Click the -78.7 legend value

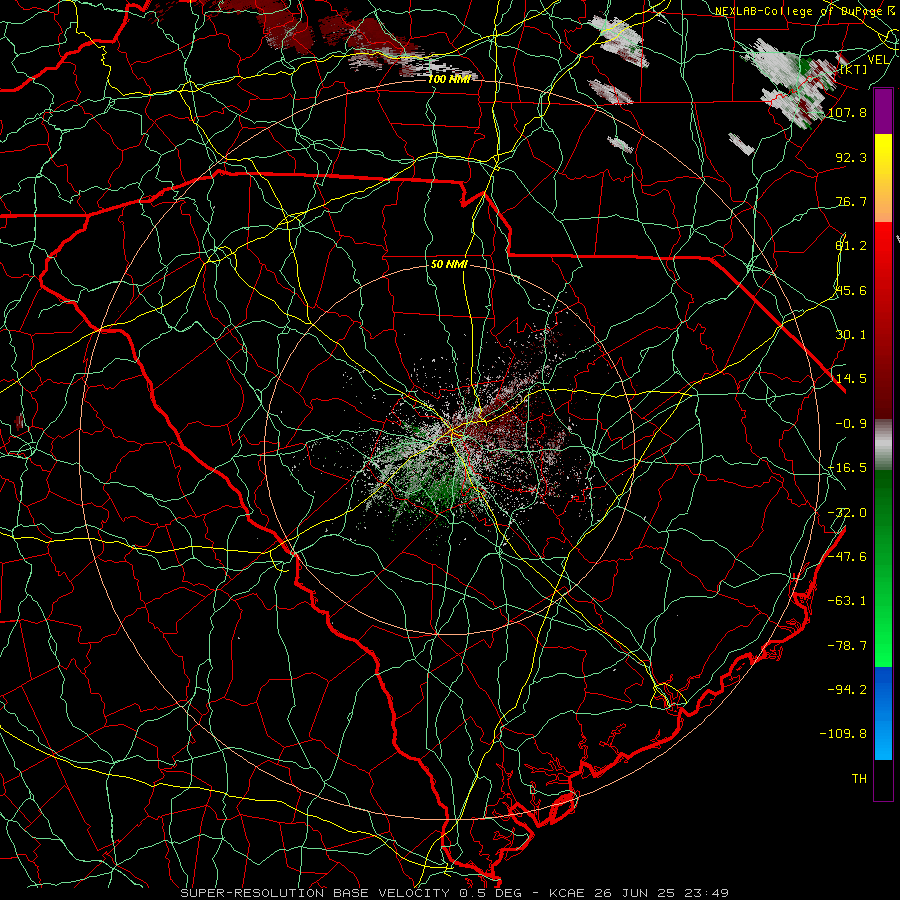[x=847, y=646]
